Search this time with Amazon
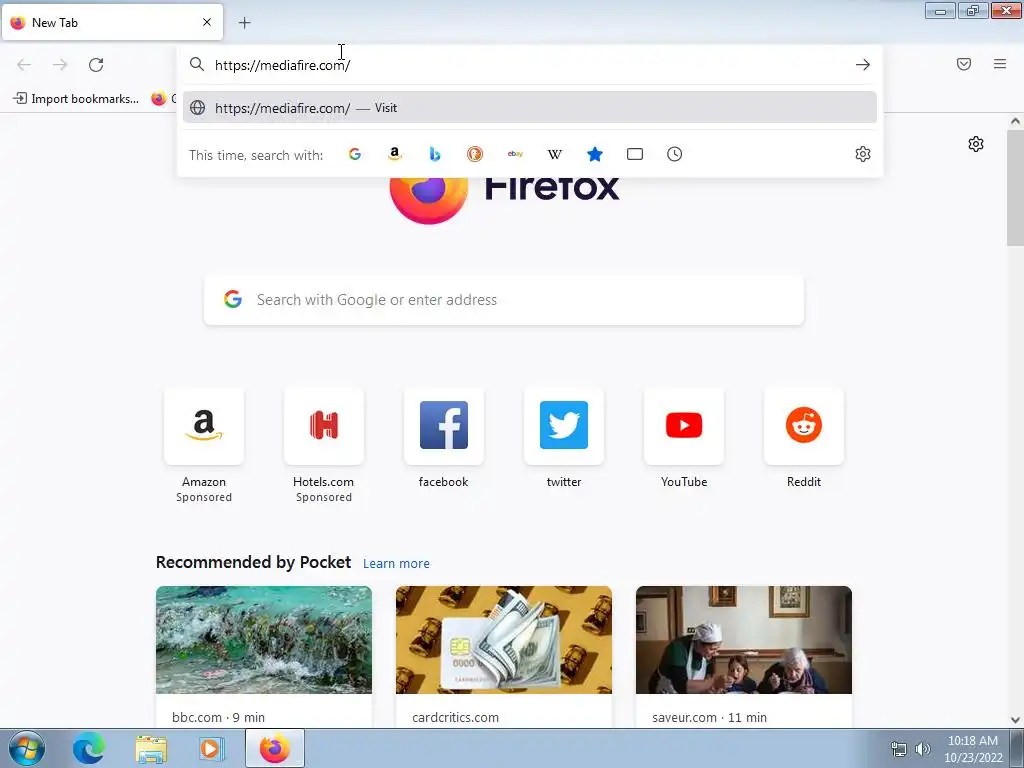Viewport: 1024px width, 768px height. (394, 154)
